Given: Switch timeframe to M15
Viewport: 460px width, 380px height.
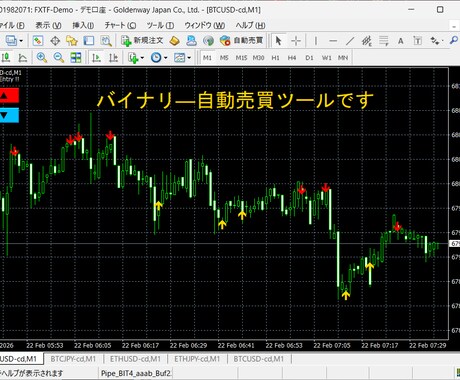Looking at the screenshot, I should pos(241,58).
